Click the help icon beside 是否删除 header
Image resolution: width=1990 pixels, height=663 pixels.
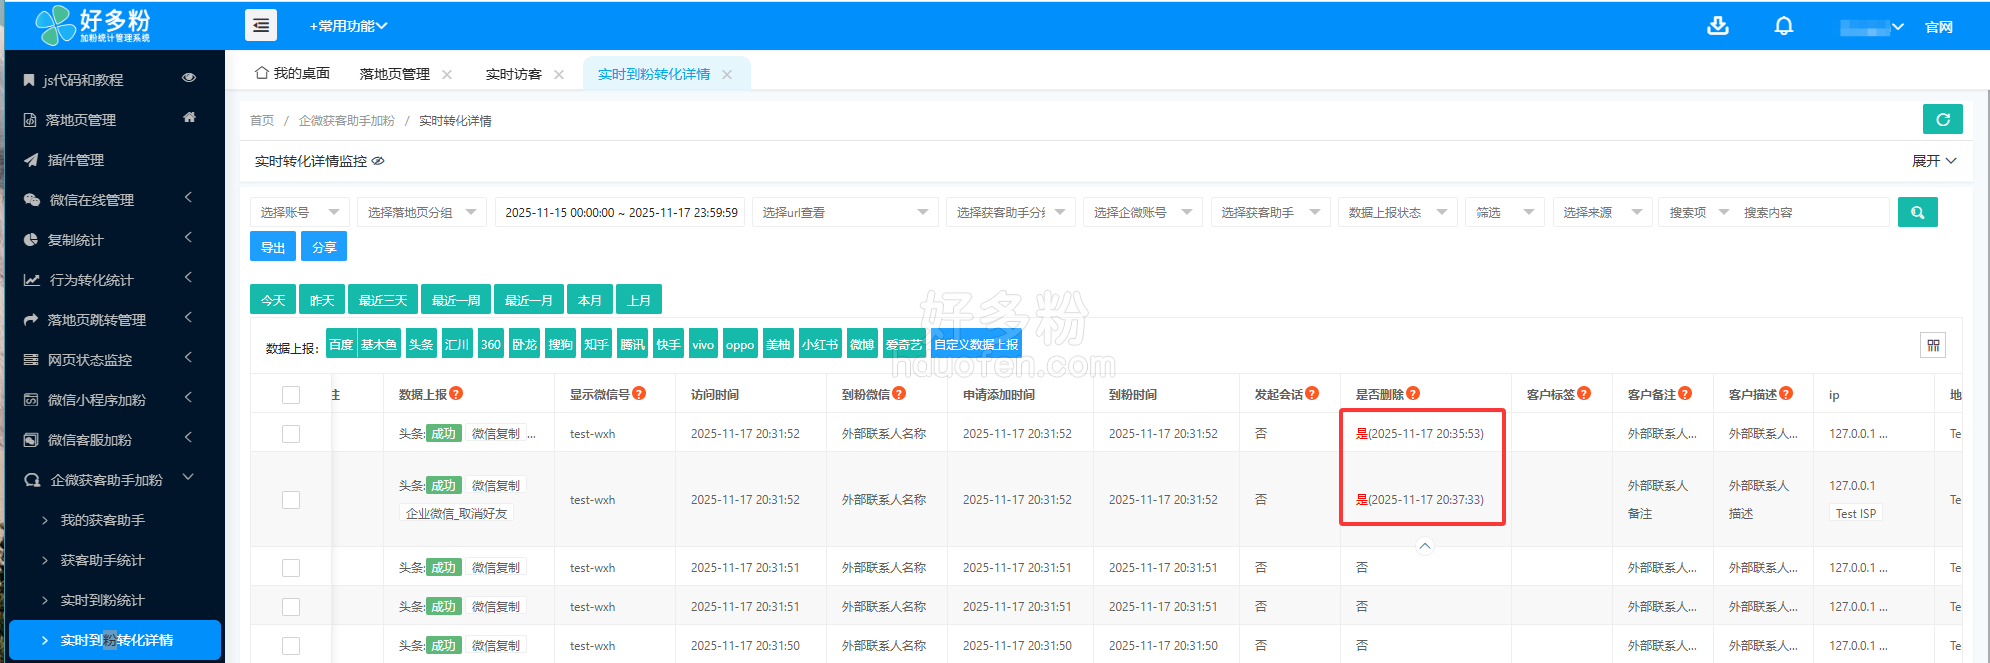1413,394
